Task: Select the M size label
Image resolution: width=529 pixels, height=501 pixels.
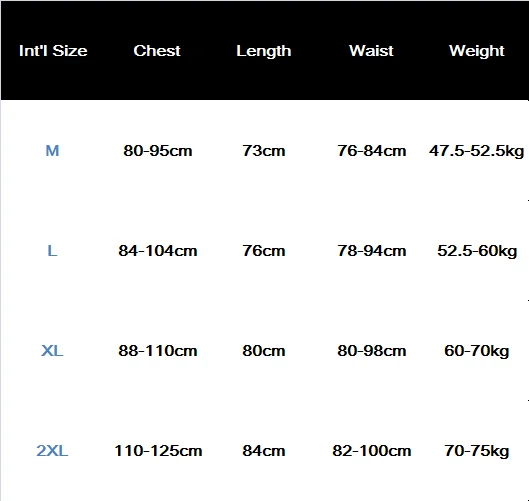Action: point(52,151)
